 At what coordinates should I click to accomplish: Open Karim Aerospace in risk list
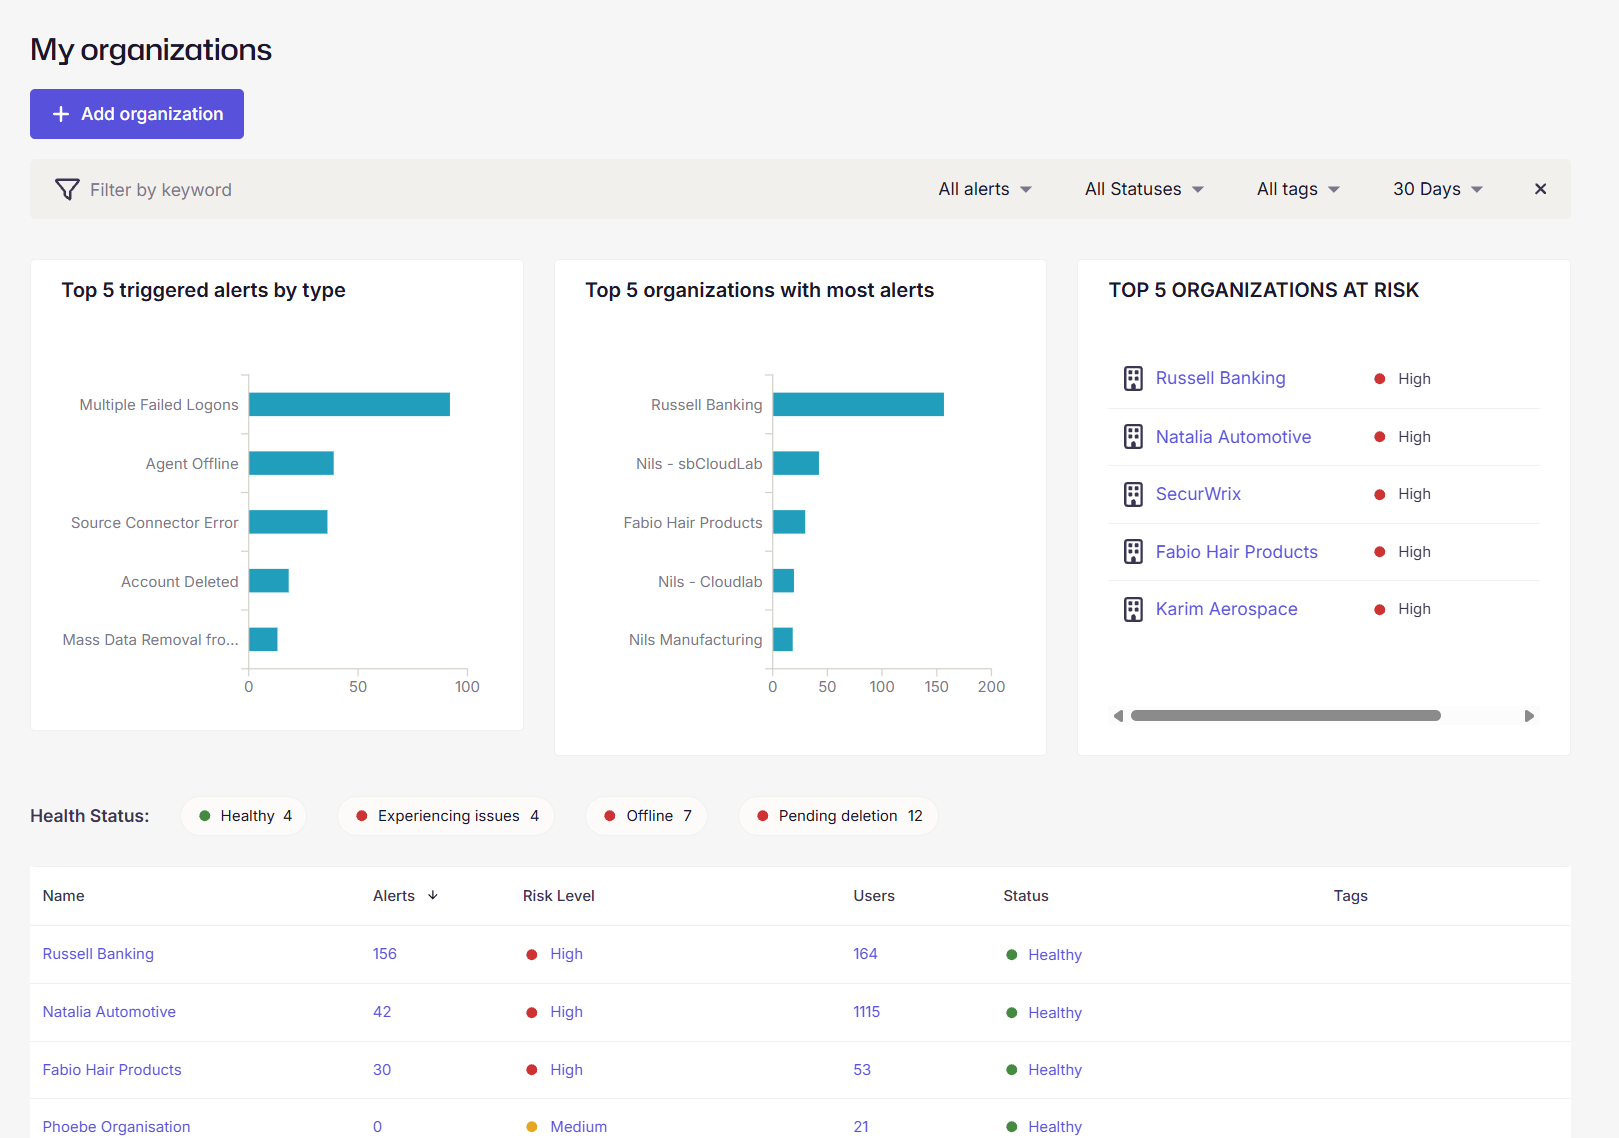click(1226, 609)
